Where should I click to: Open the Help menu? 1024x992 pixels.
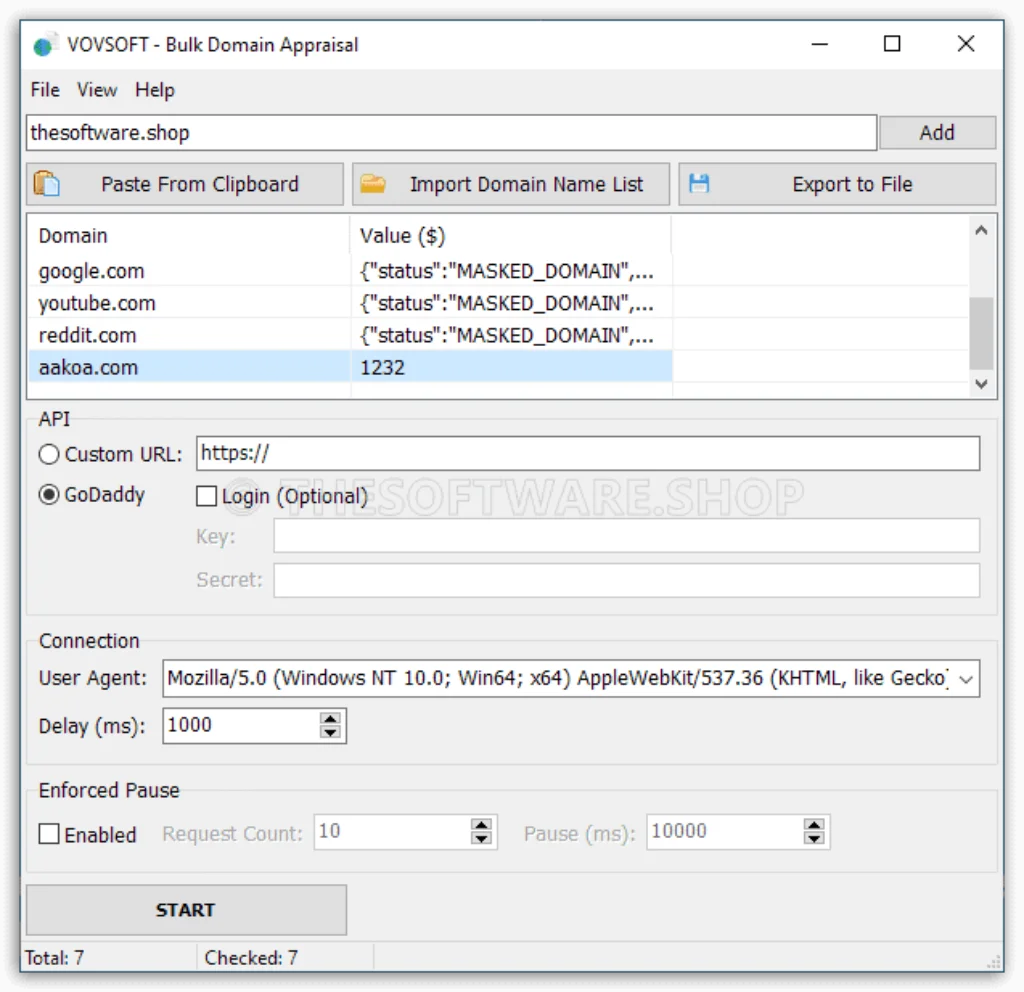point(155,89)
